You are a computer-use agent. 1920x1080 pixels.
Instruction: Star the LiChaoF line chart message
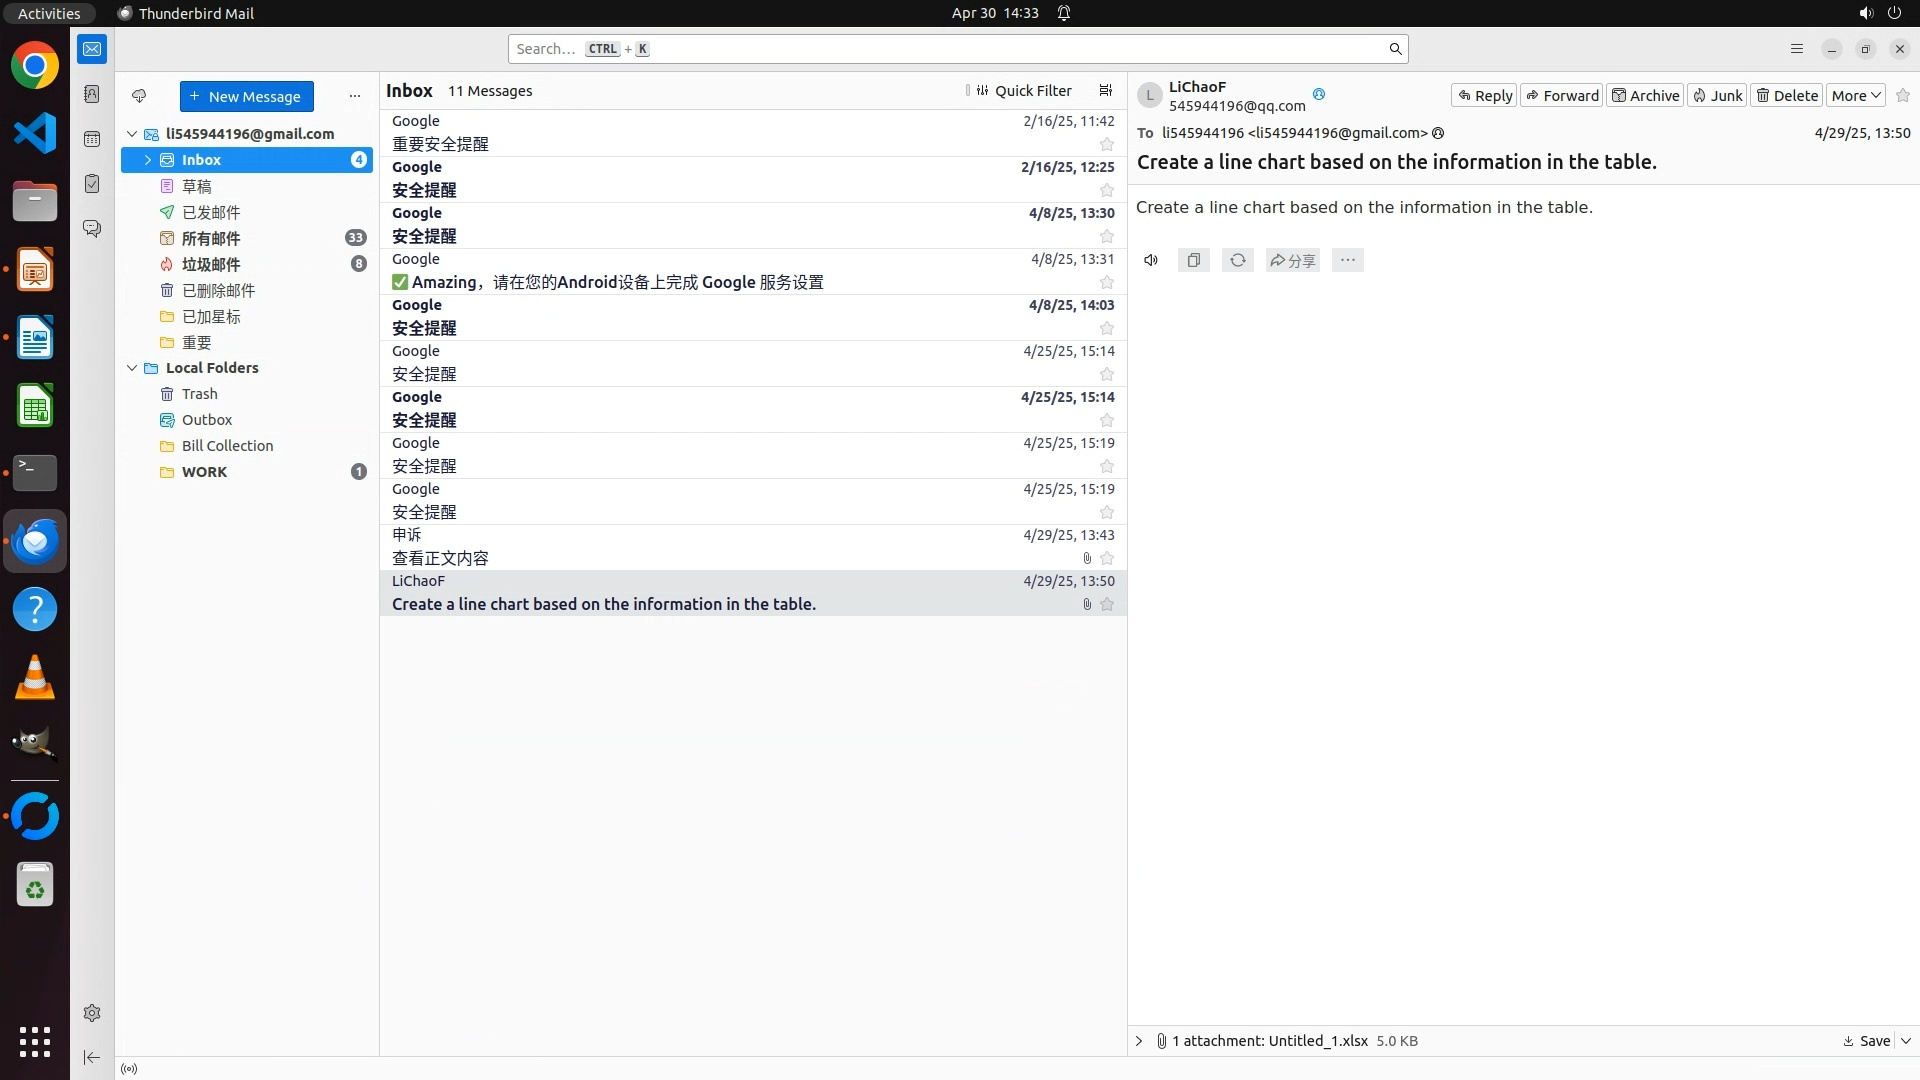(x=1106, y=604)
